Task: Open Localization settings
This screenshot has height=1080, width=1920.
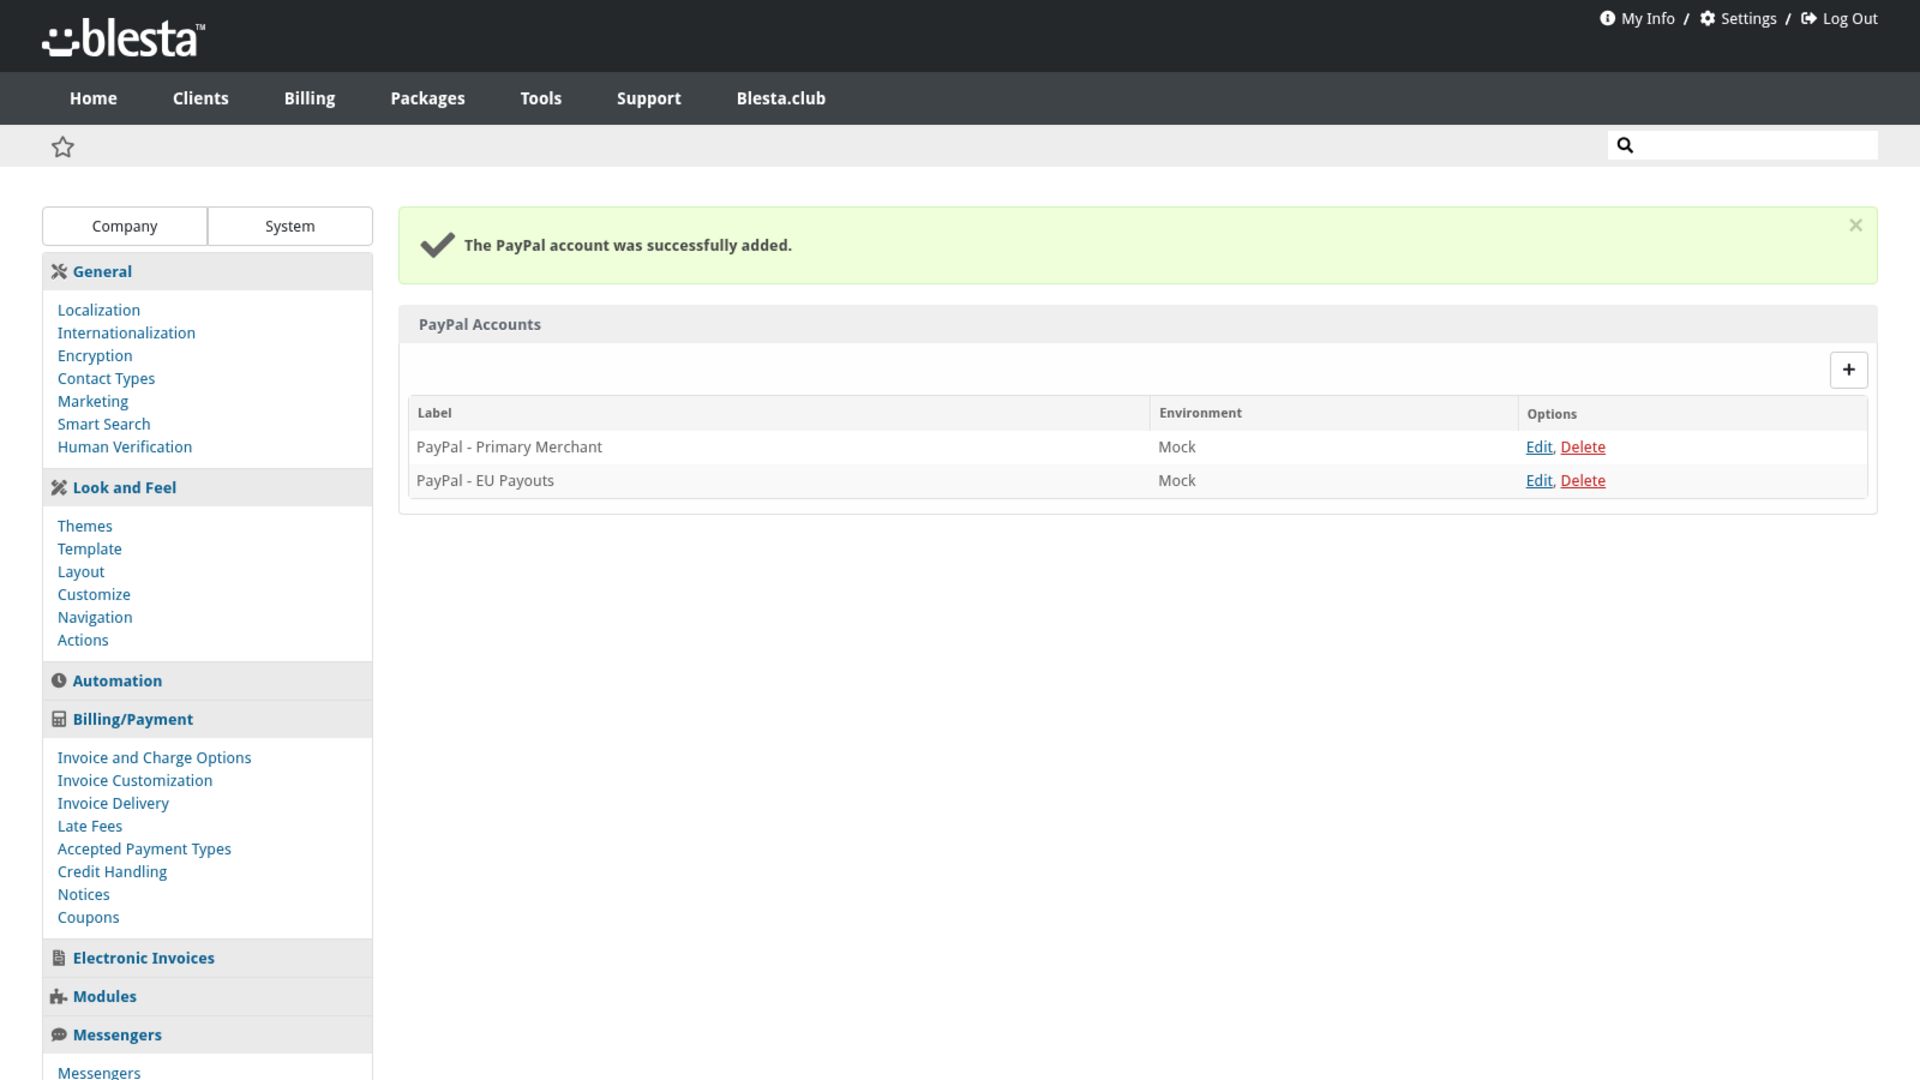Action: point(99,310)
